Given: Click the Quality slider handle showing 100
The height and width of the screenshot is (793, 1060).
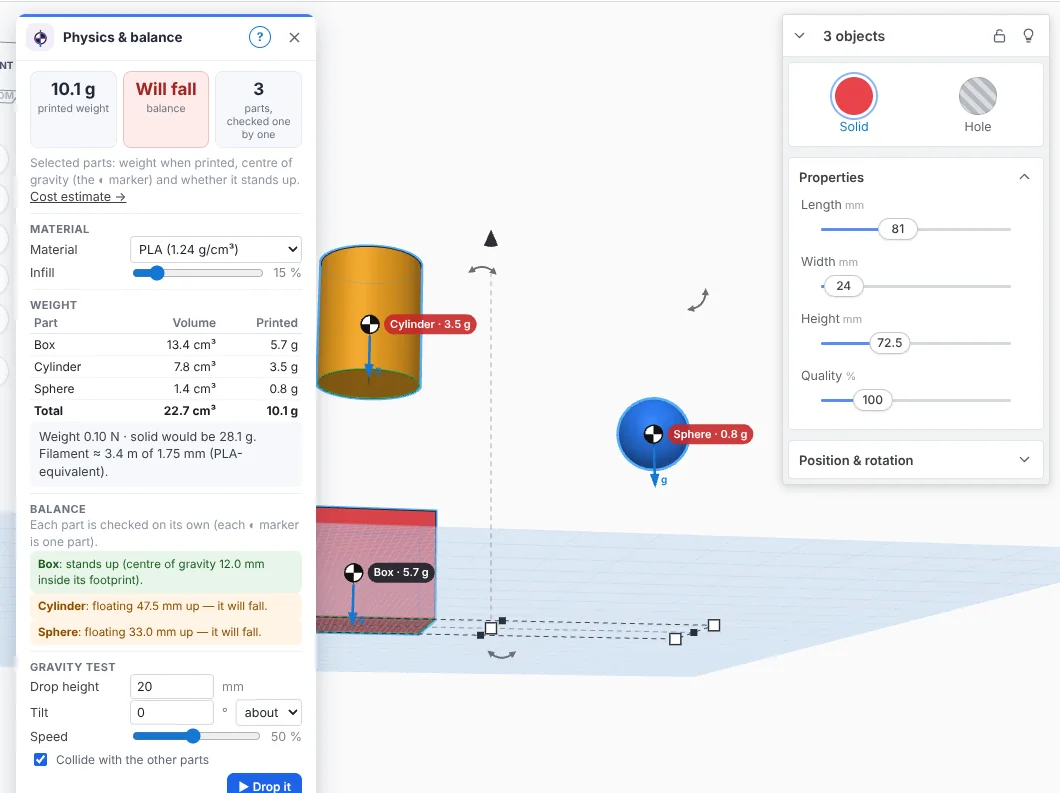Looking at the screenshot, I should pos(873,400).
